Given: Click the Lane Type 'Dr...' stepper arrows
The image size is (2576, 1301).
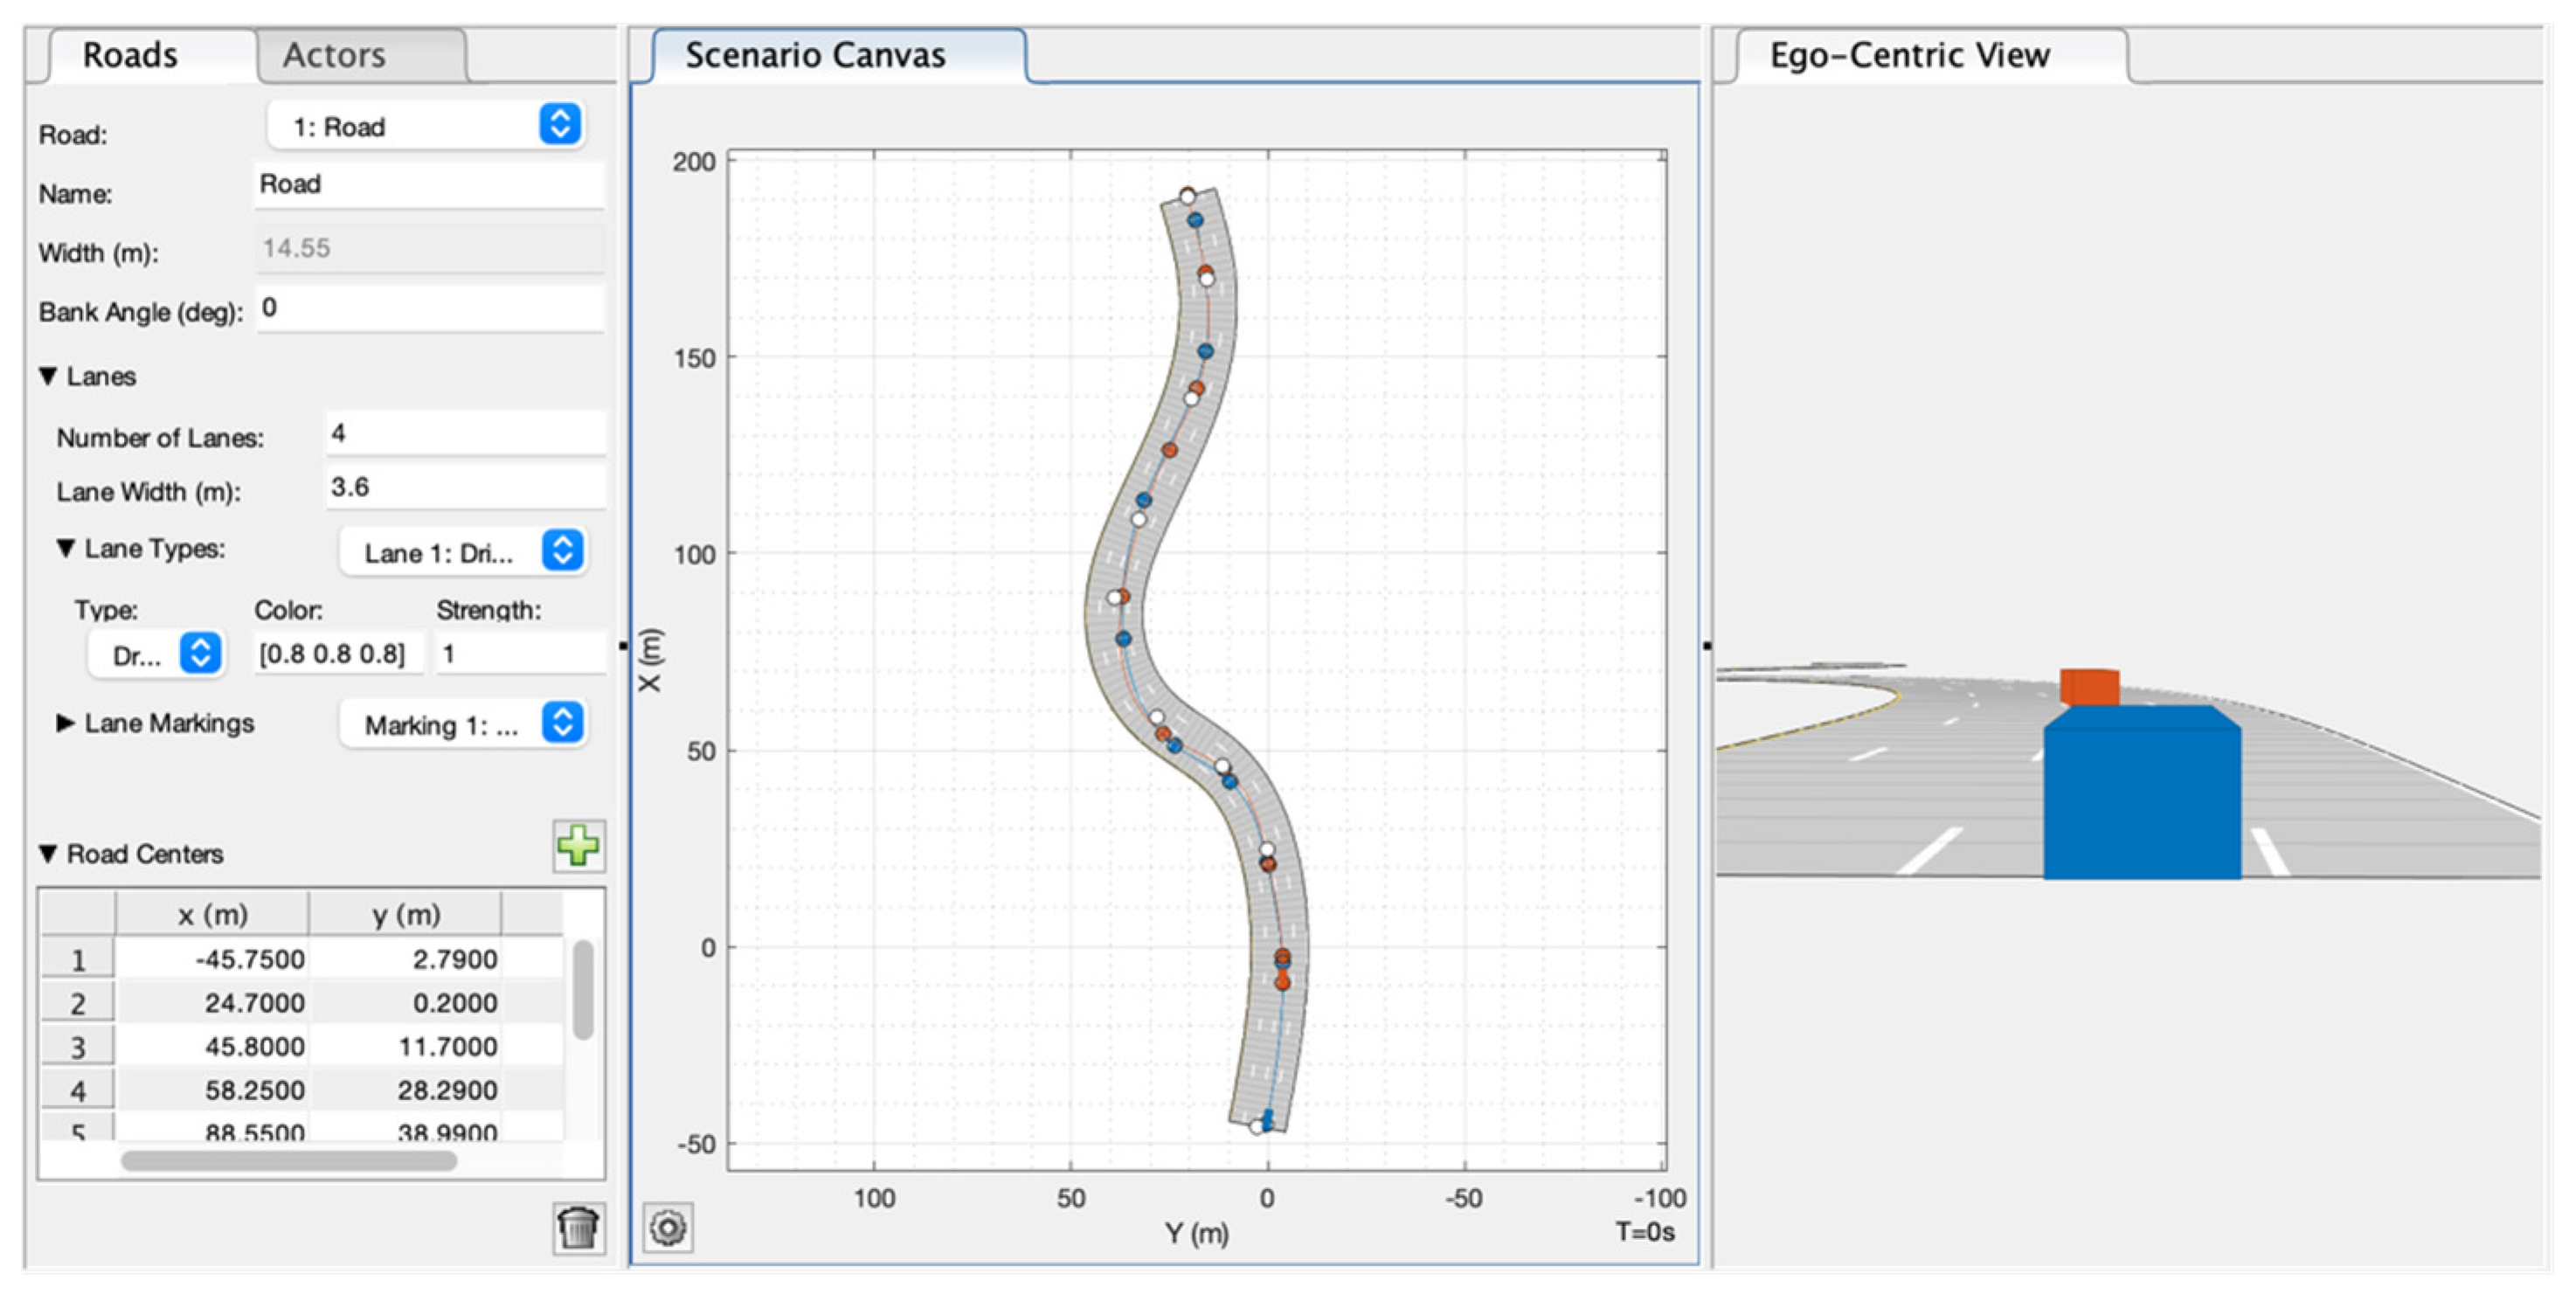Looking at the screenshot, I should click(200, 654).
